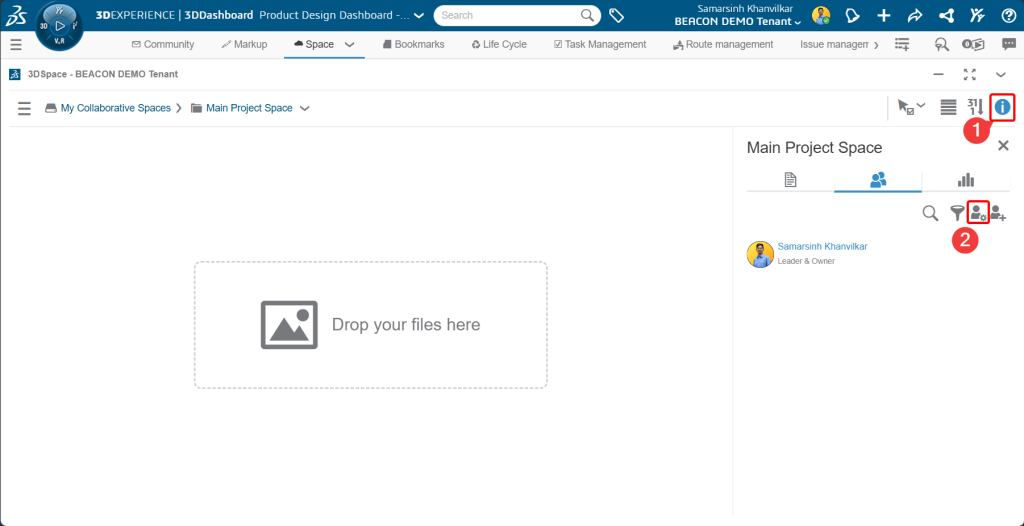Expand the Space tab dropdown chevron
1024x526 pixels.
tap(350, 45)
